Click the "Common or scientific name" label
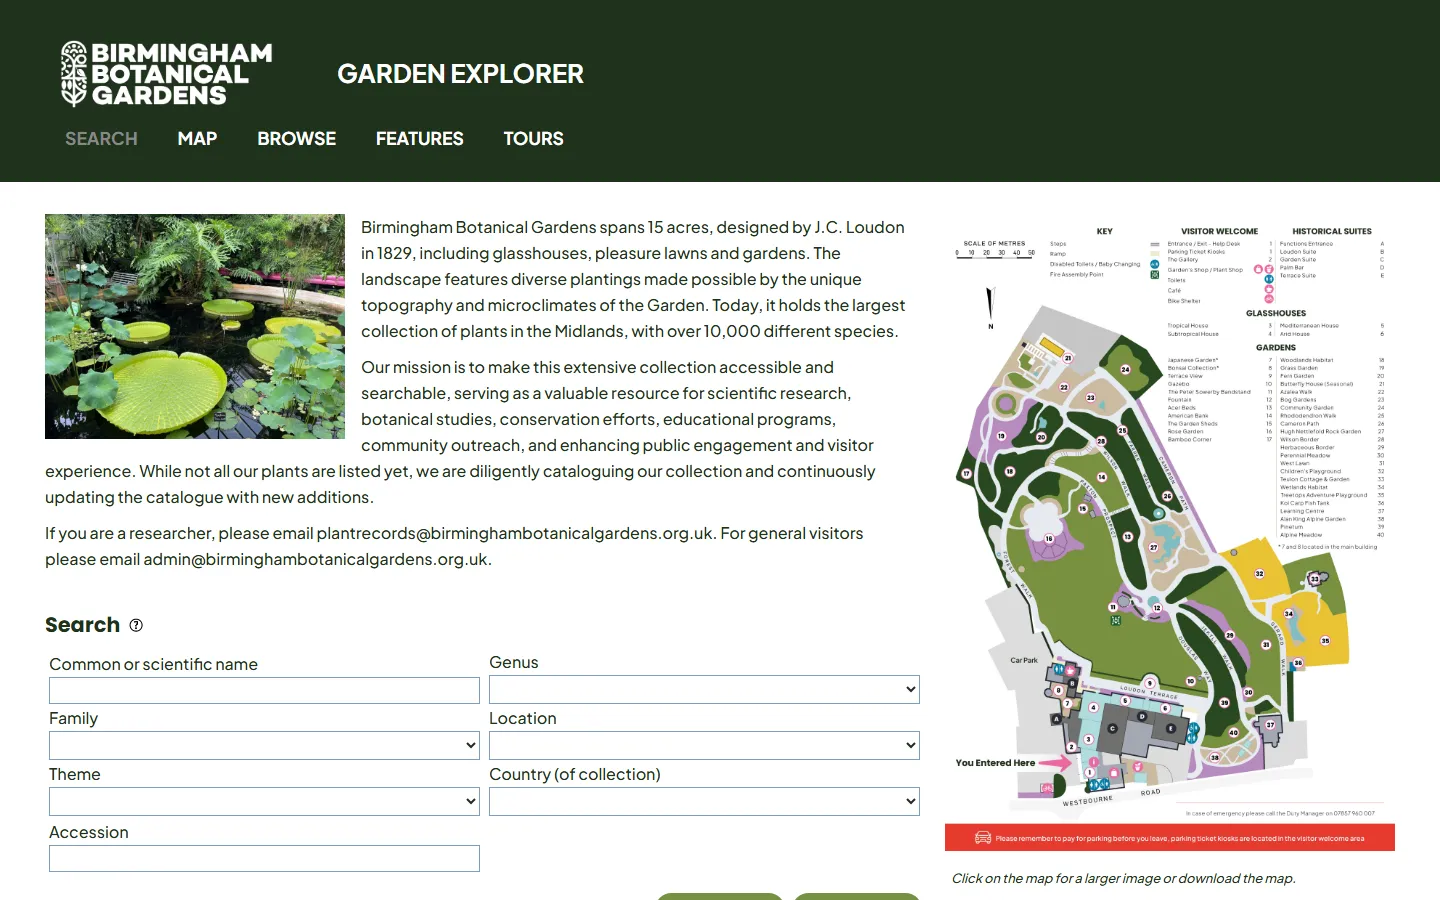Screen dimensions: 1440x900 pos(153,664)
